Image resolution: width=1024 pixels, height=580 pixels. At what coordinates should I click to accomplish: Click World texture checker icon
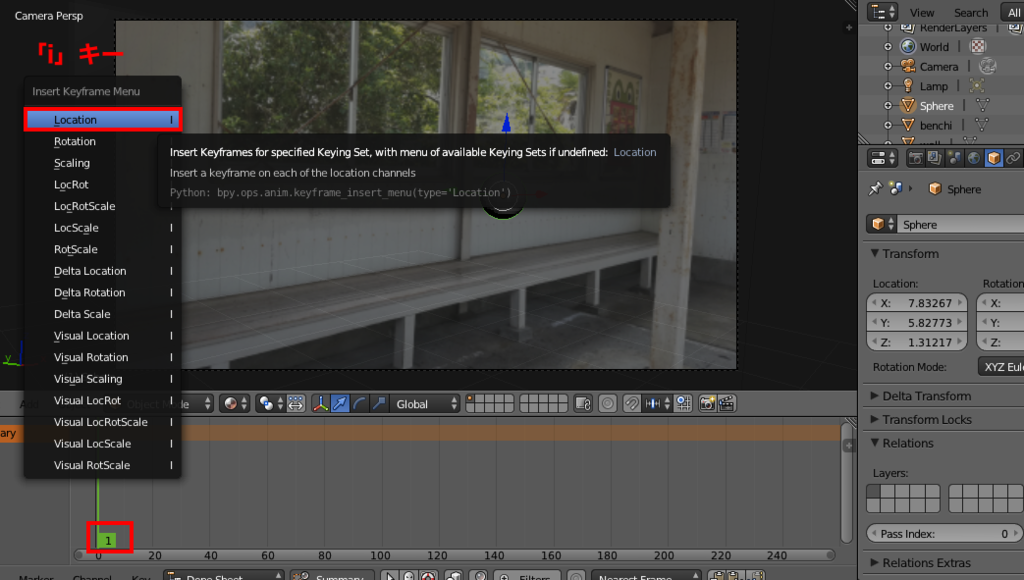pyautogui.click(x=978, y=46)
